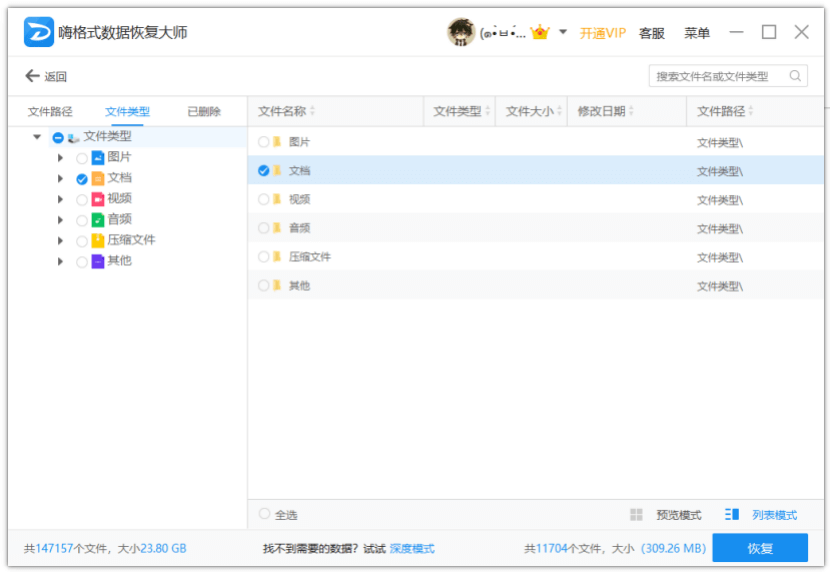Image resolution: width=832 pixels, height=574 pixels.
Task: Switch to the 文件路径 tab
Action: tap(50, 112)
